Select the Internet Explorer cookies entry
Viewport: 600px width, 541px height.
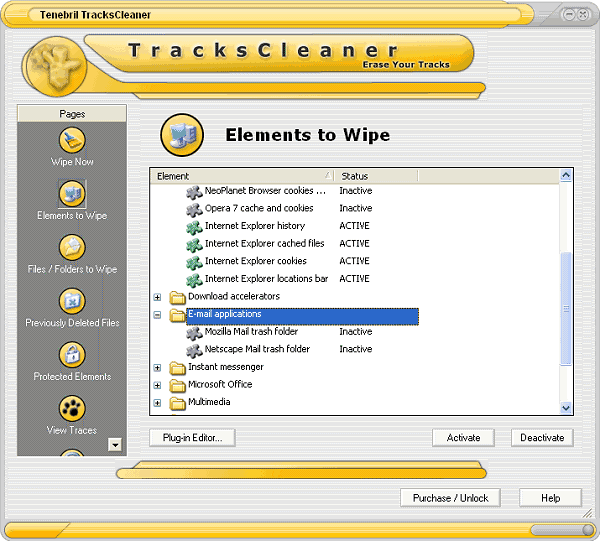[255, 261]
